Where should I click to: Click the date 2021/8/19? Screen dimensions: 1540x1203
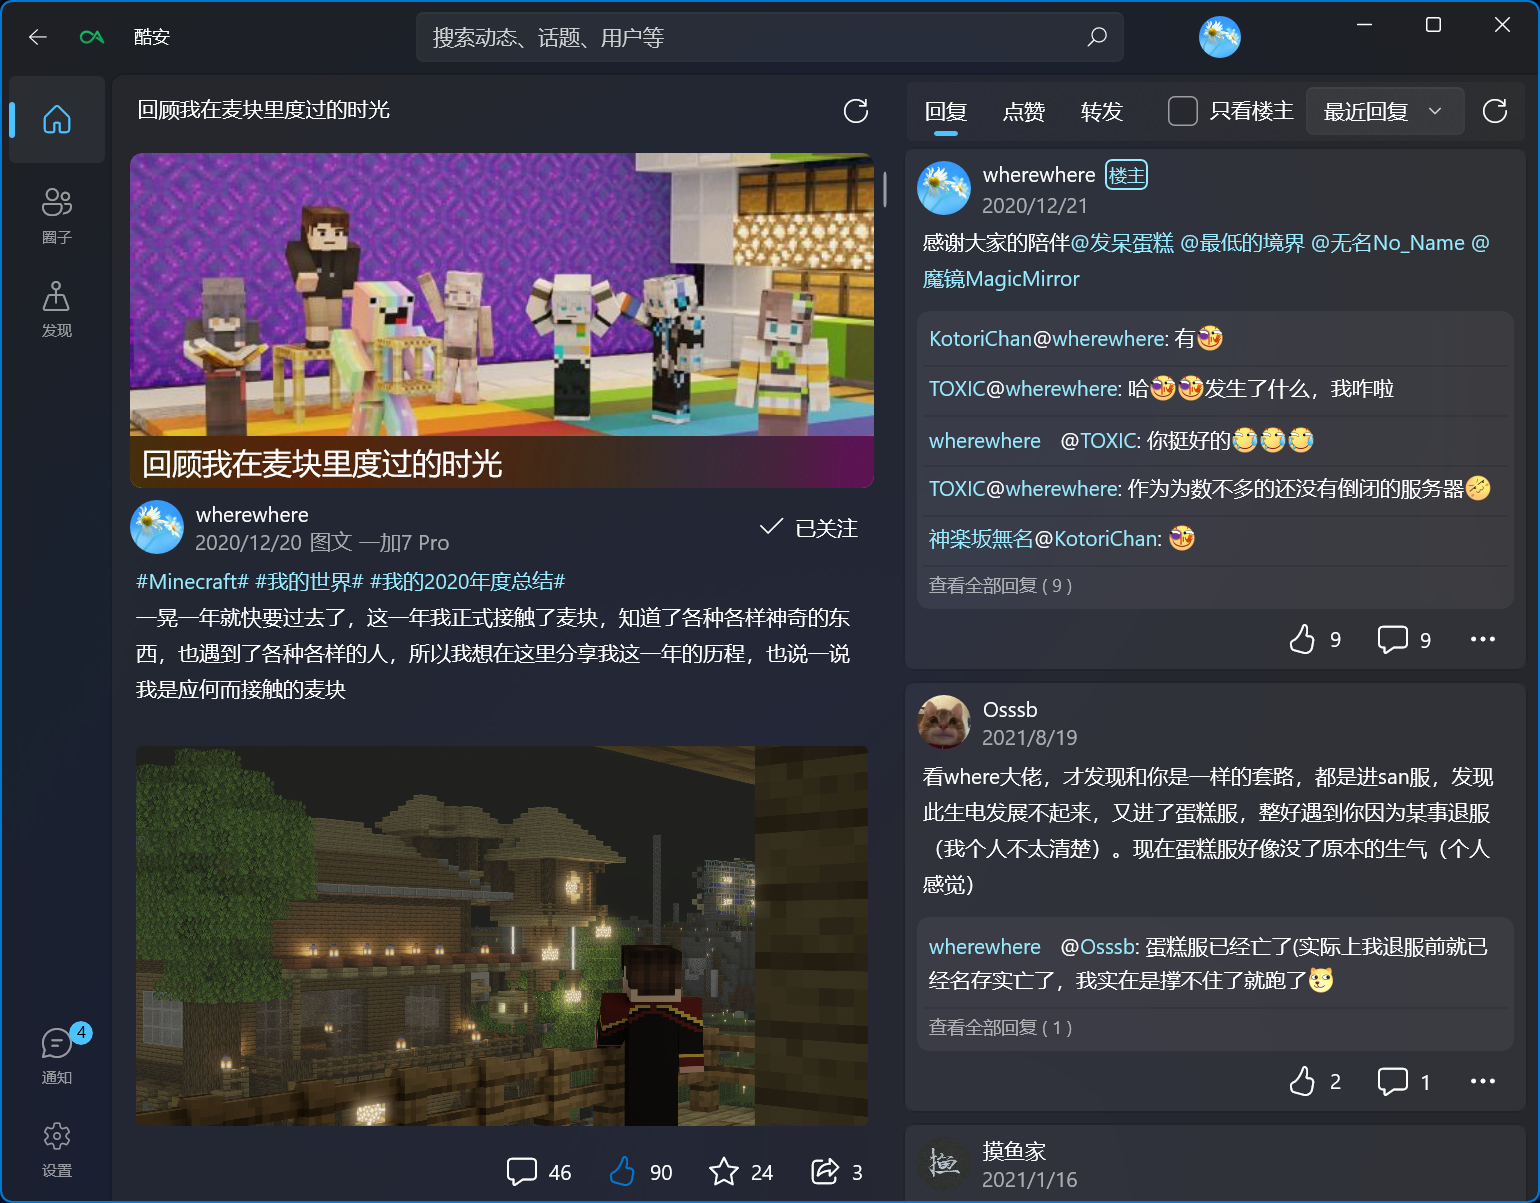(1030, 738)
